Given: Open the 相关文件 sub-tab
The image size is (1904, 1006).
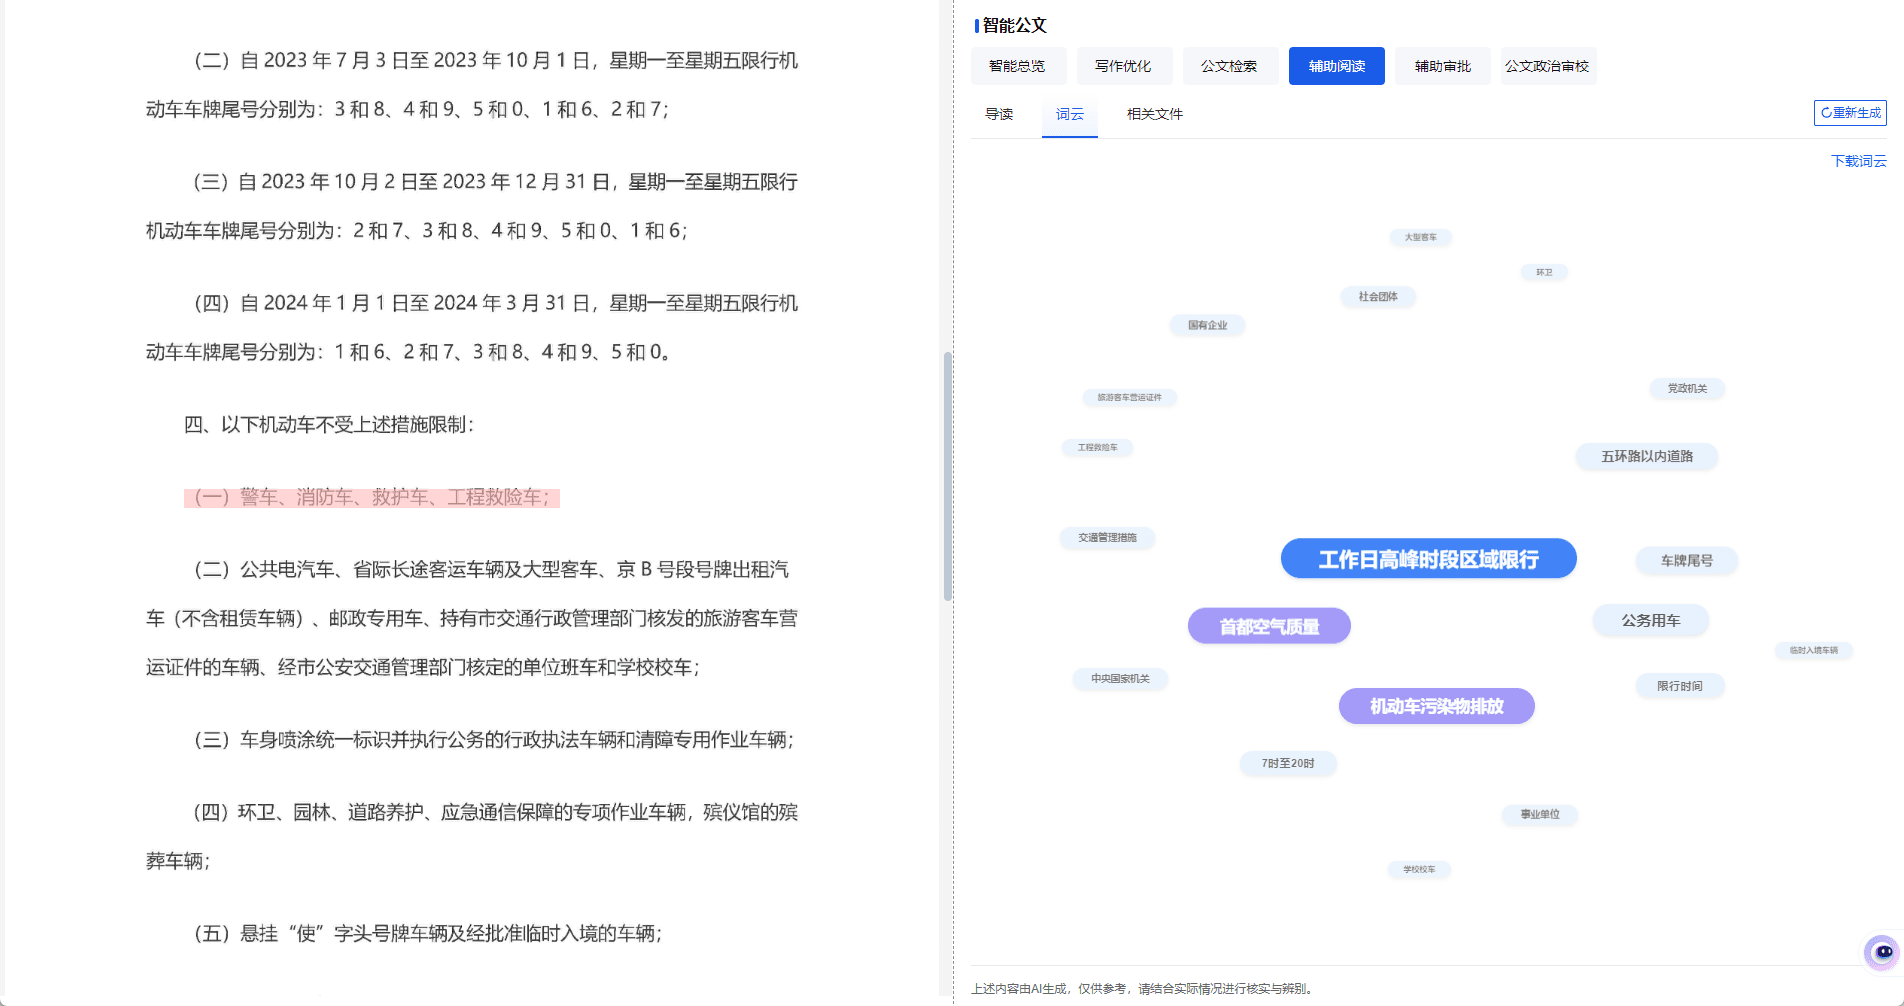Looking at the screenshot, I should [x=1155, y=114].
